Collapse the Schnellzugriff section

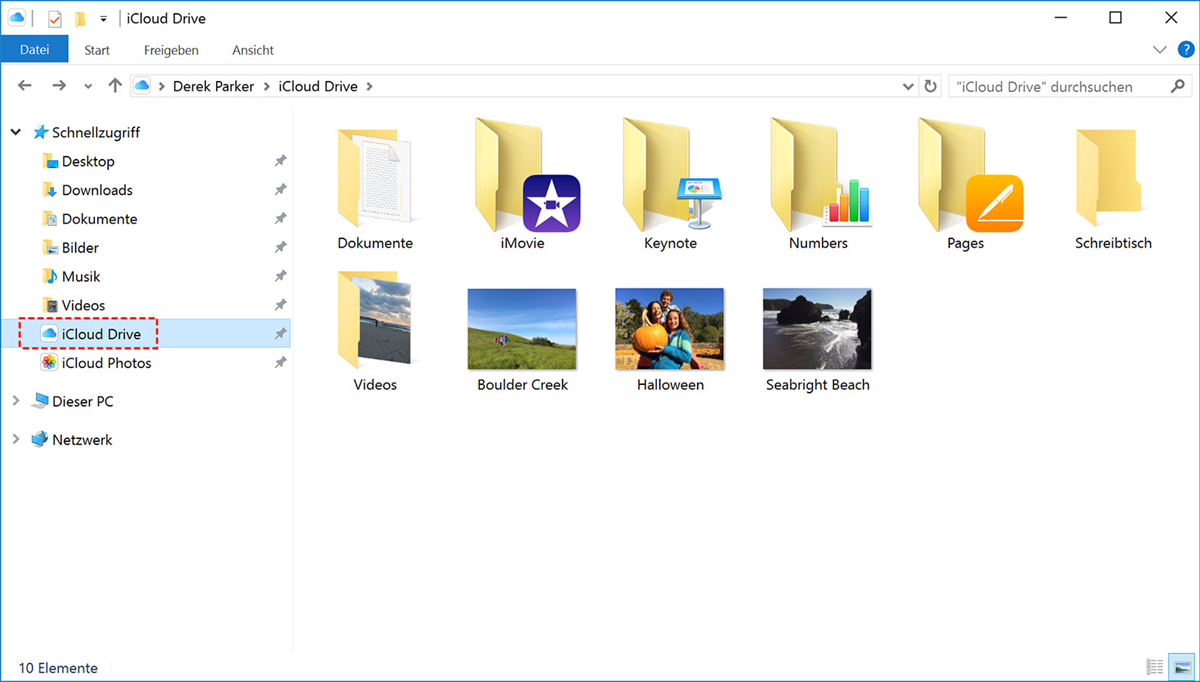pyautogui.click(x=16, y=132)
